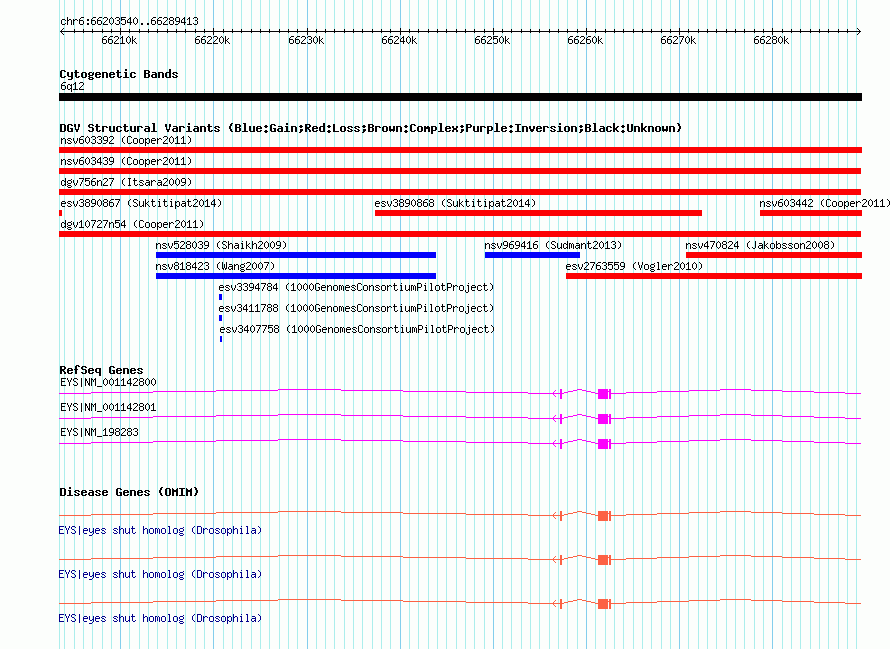Click the nsv603439 (Cooper2011) variant bar
Viewport: 890px width, 649px height.
pos(460,171)
